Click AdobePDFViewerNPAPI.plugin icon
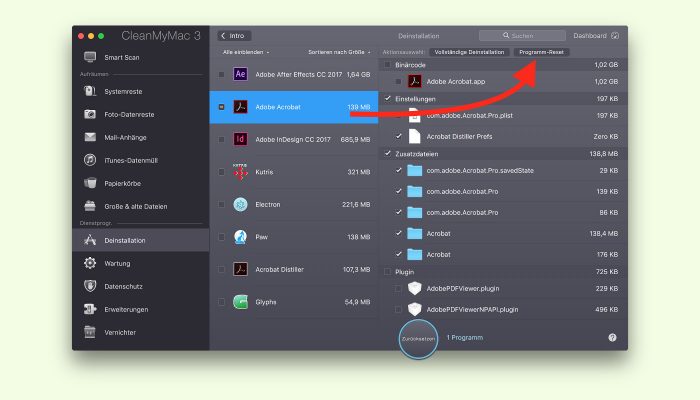Screen dimensions: 700x400 (414, 309)
